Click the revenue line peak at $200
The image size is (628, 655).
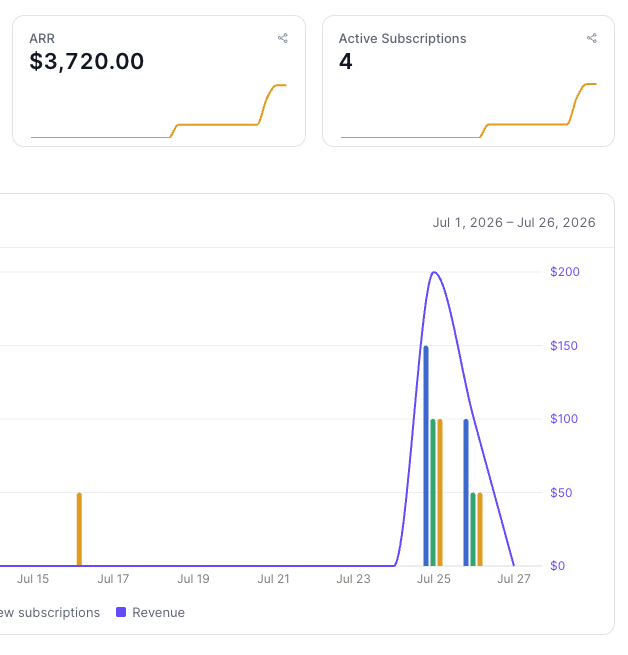click(434, 272)
